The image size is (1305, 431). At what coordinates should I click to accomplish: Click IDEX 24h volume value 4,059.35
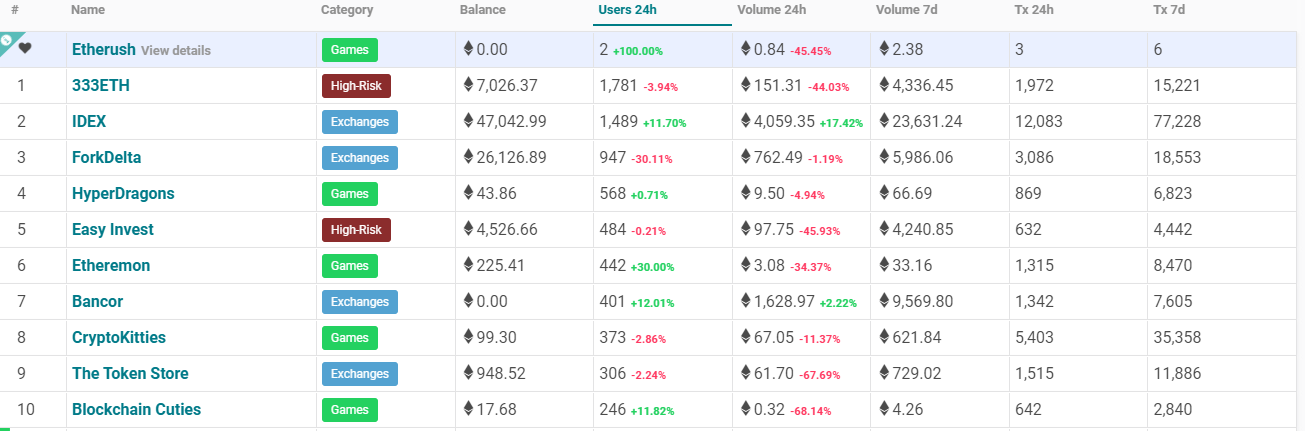(x=784, y=122)
